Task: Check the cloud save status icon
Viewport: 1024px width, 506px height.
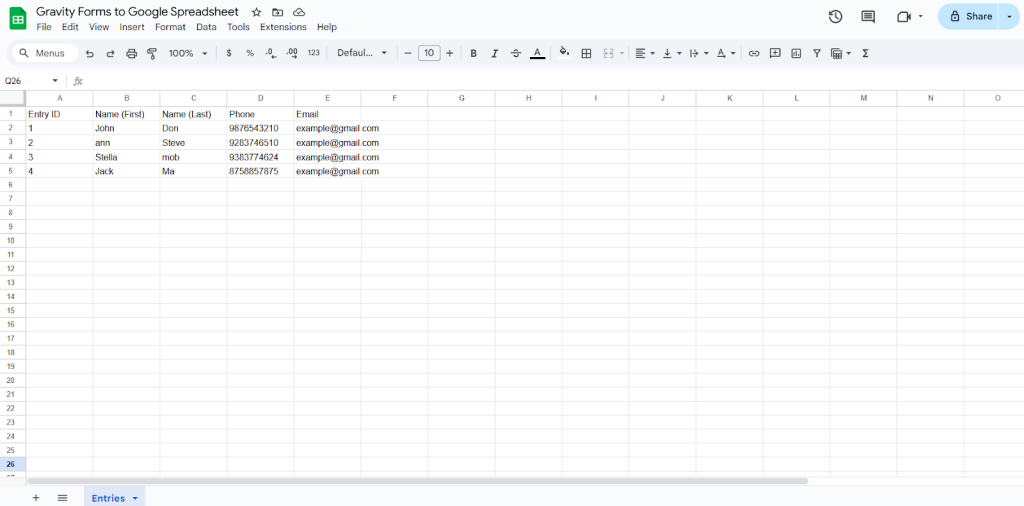Action: (x=298, y=12)
